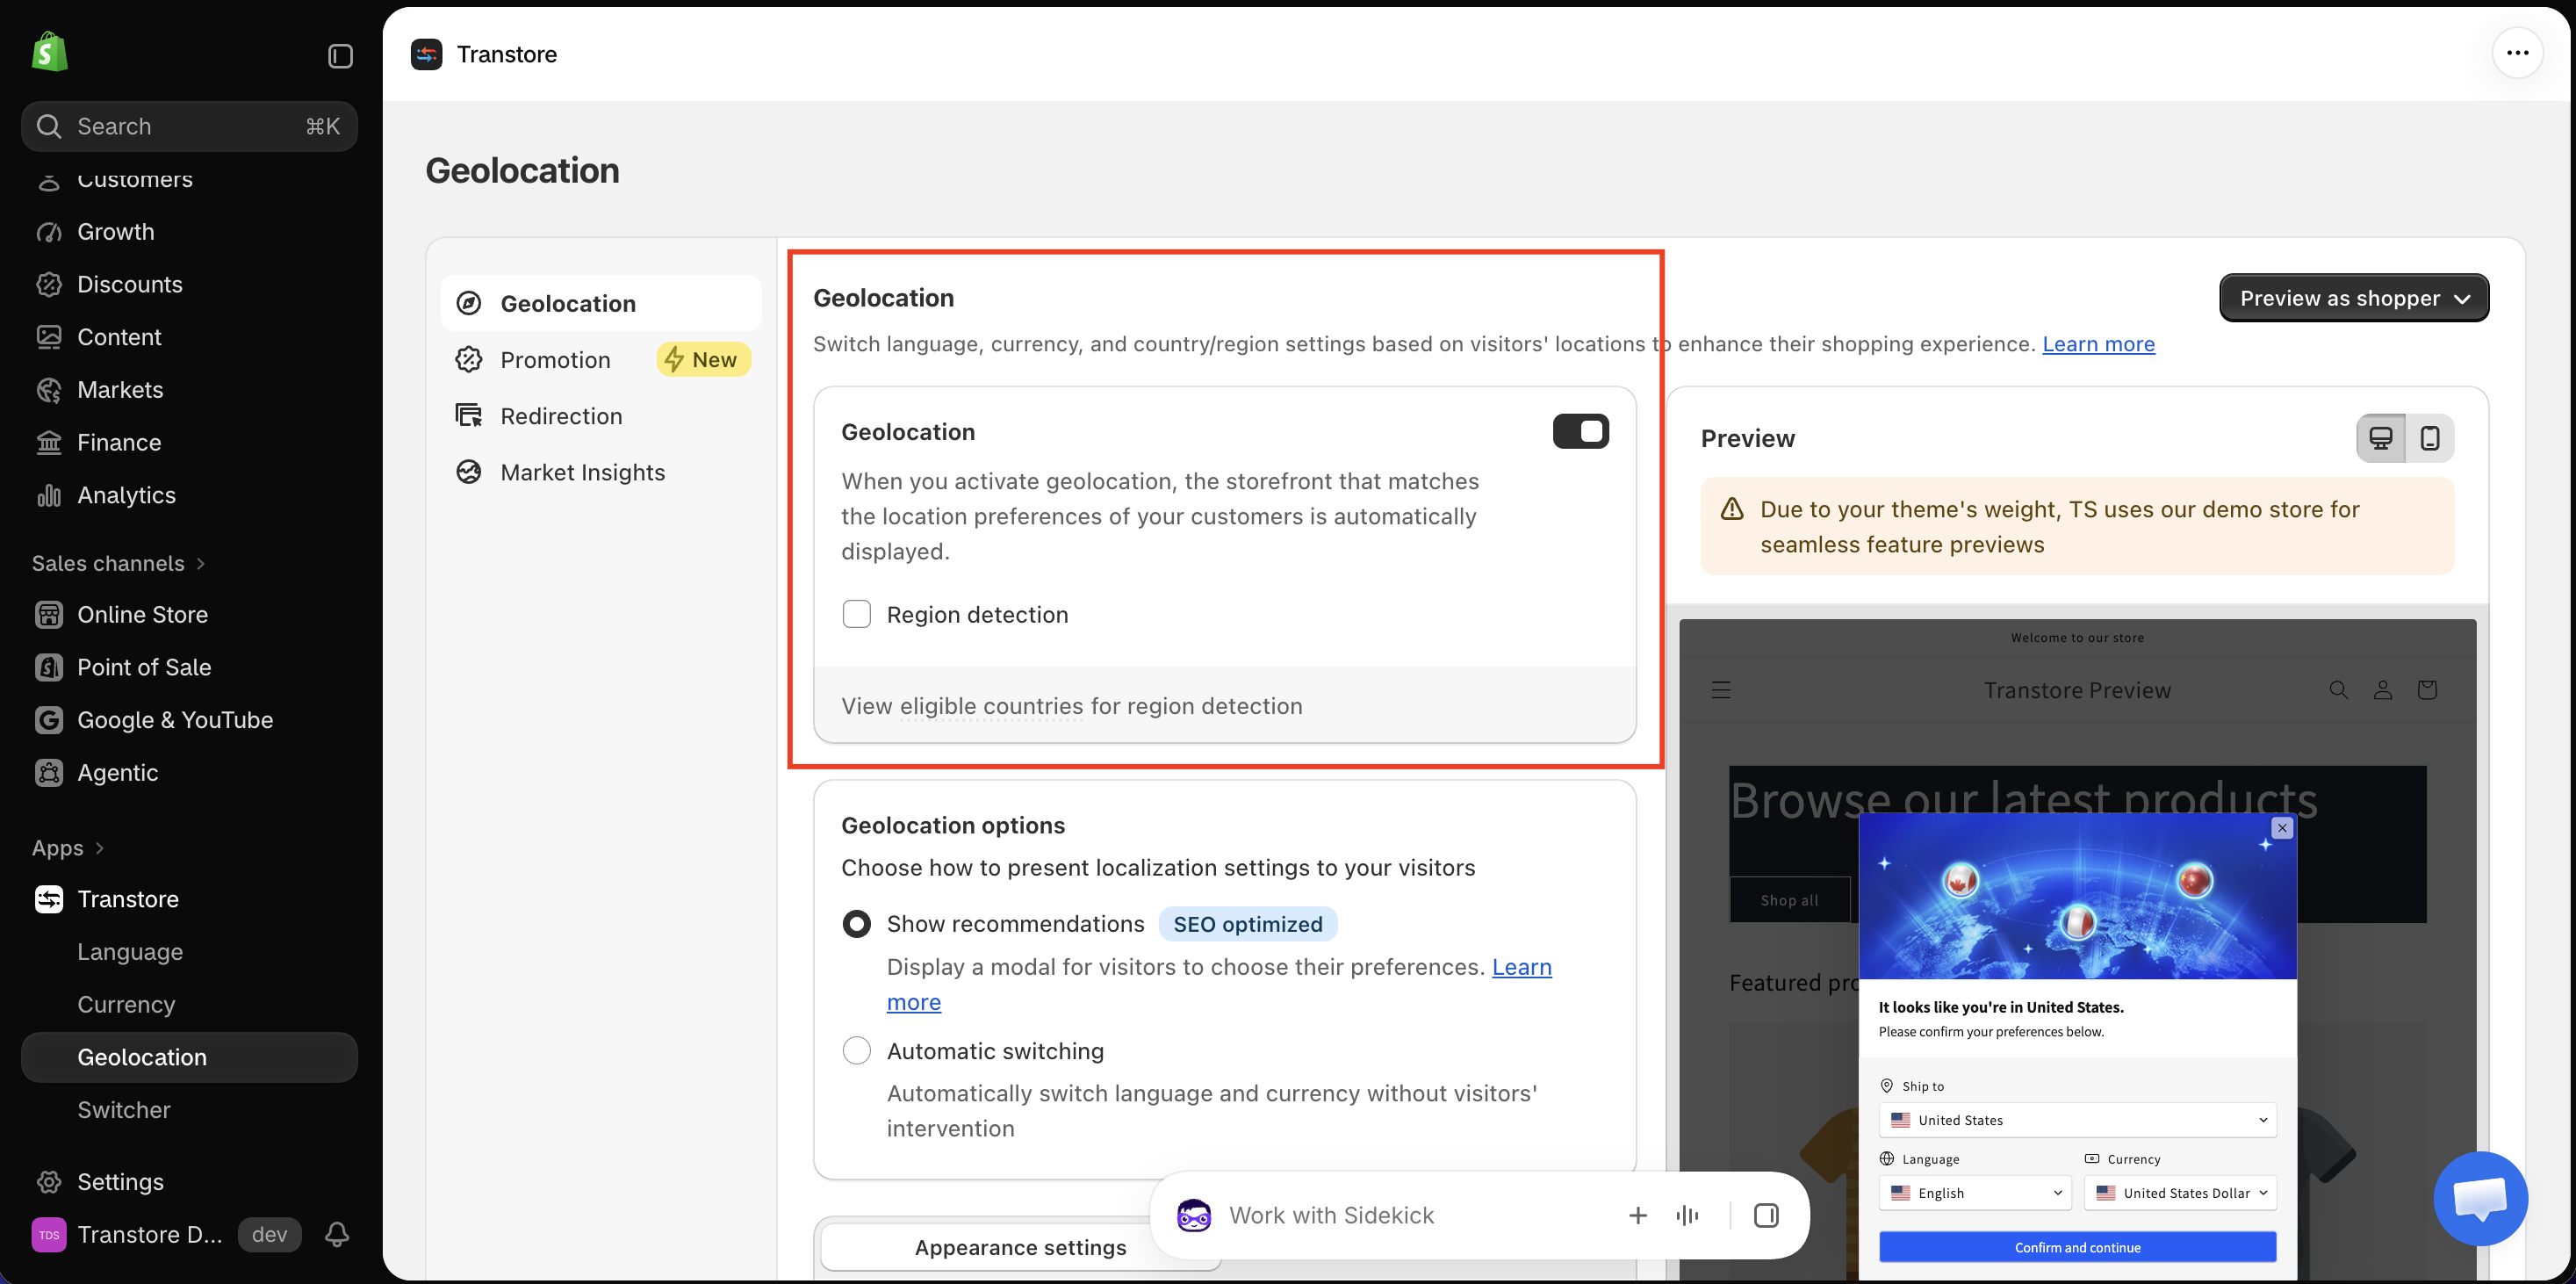Click the sidebar Search field

tap(189, 126)
